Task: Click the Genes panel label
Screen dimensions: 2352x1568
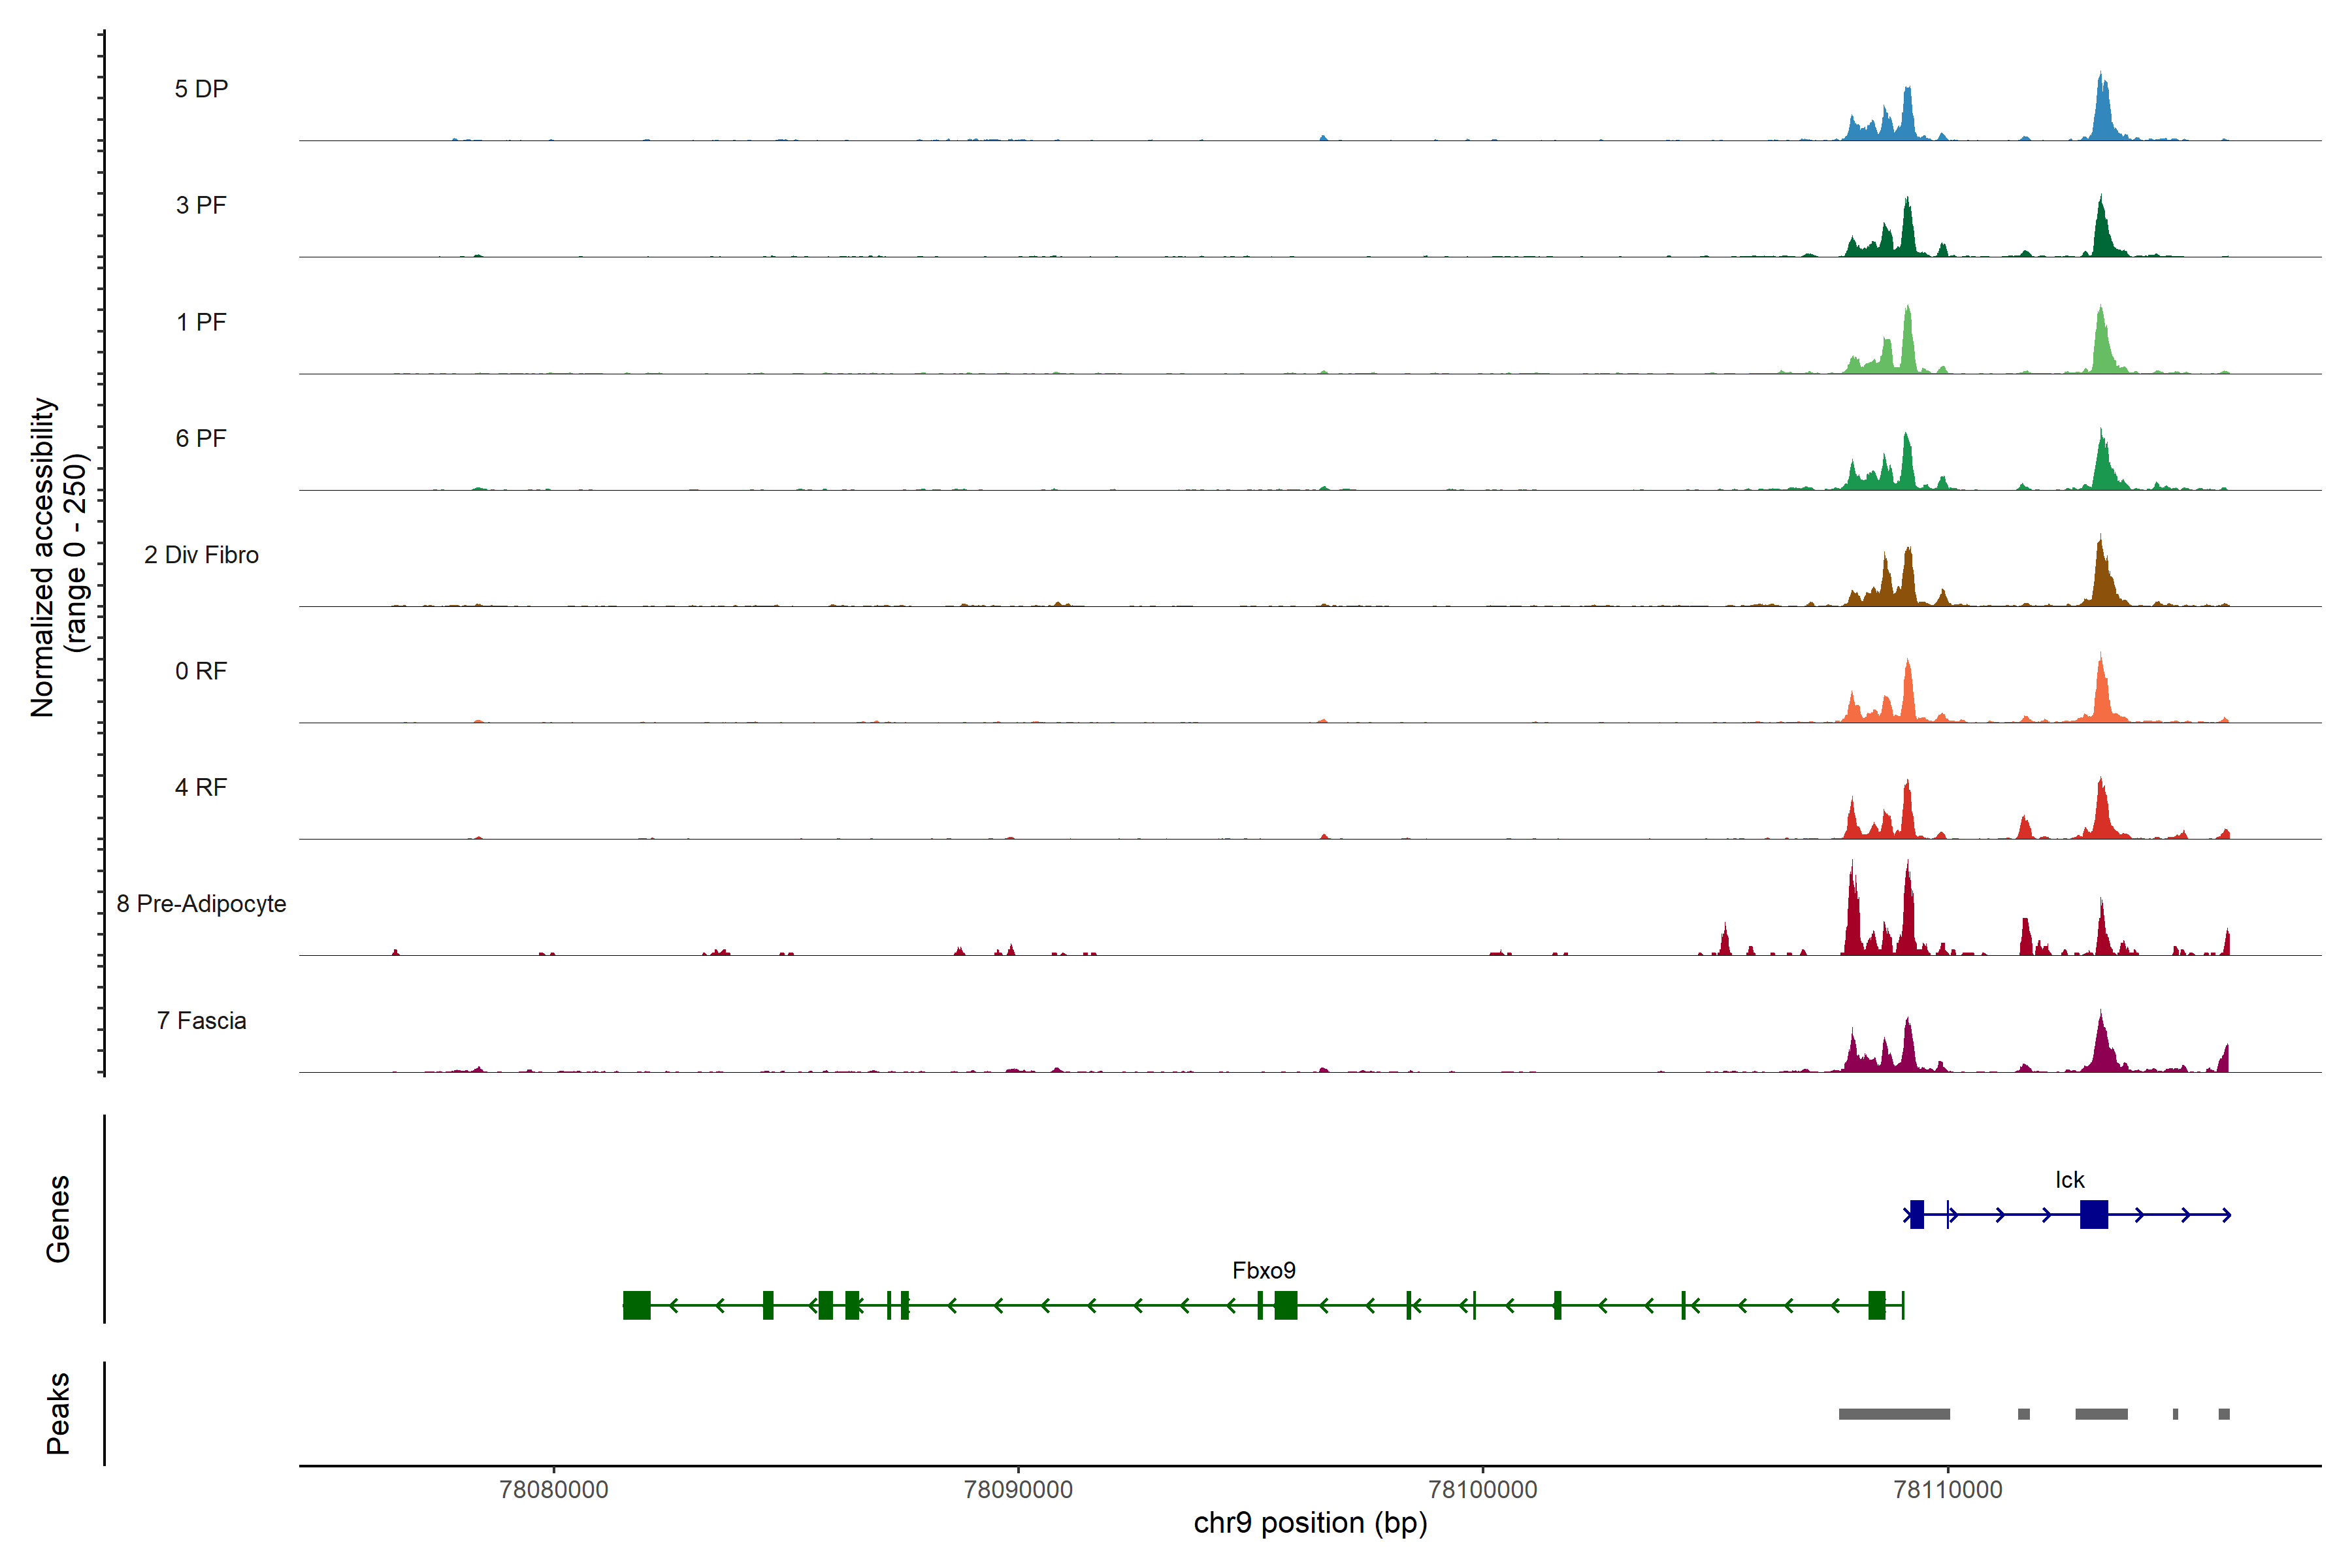Action: click(x=58, y=1219)
